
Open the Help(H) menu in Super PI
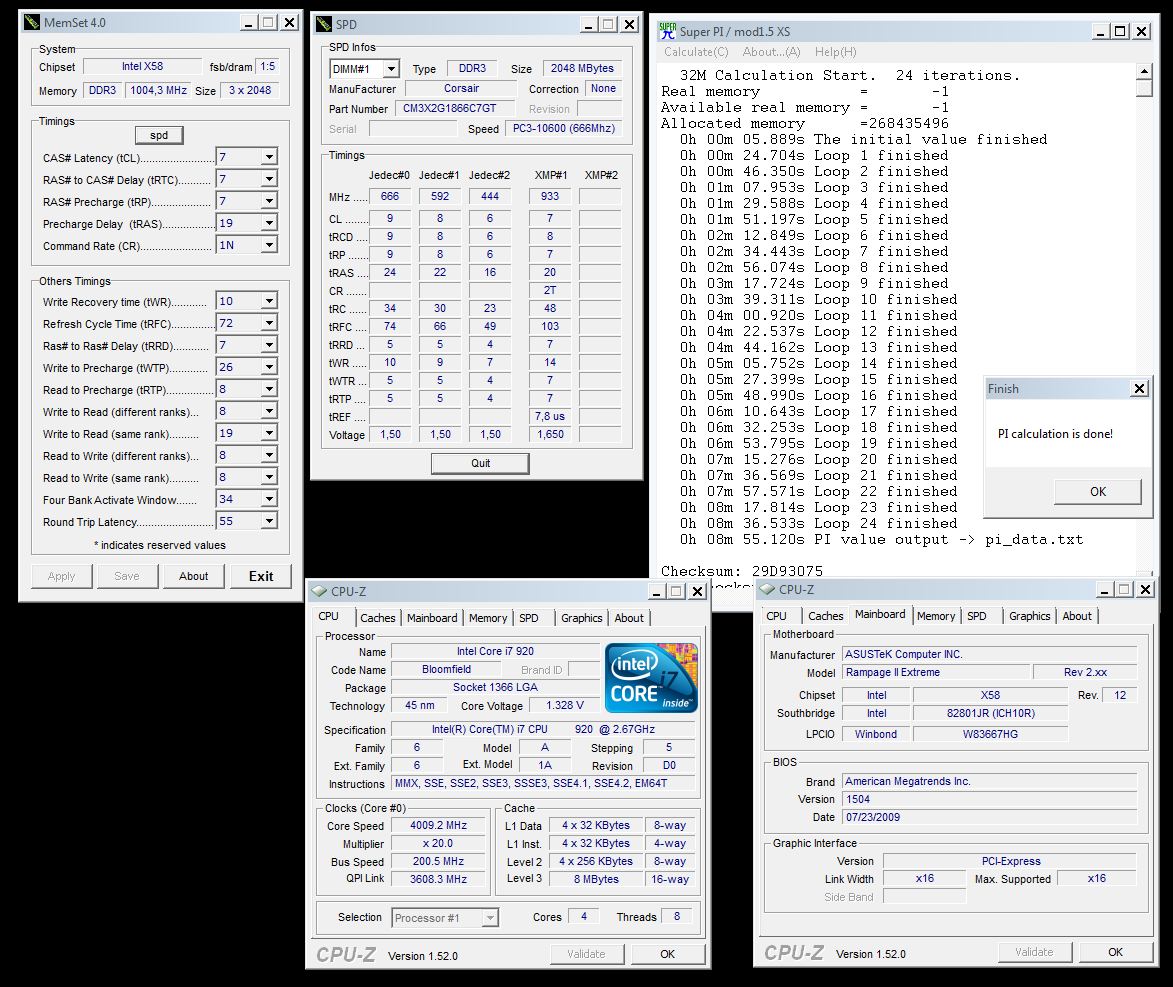(836, 52)
